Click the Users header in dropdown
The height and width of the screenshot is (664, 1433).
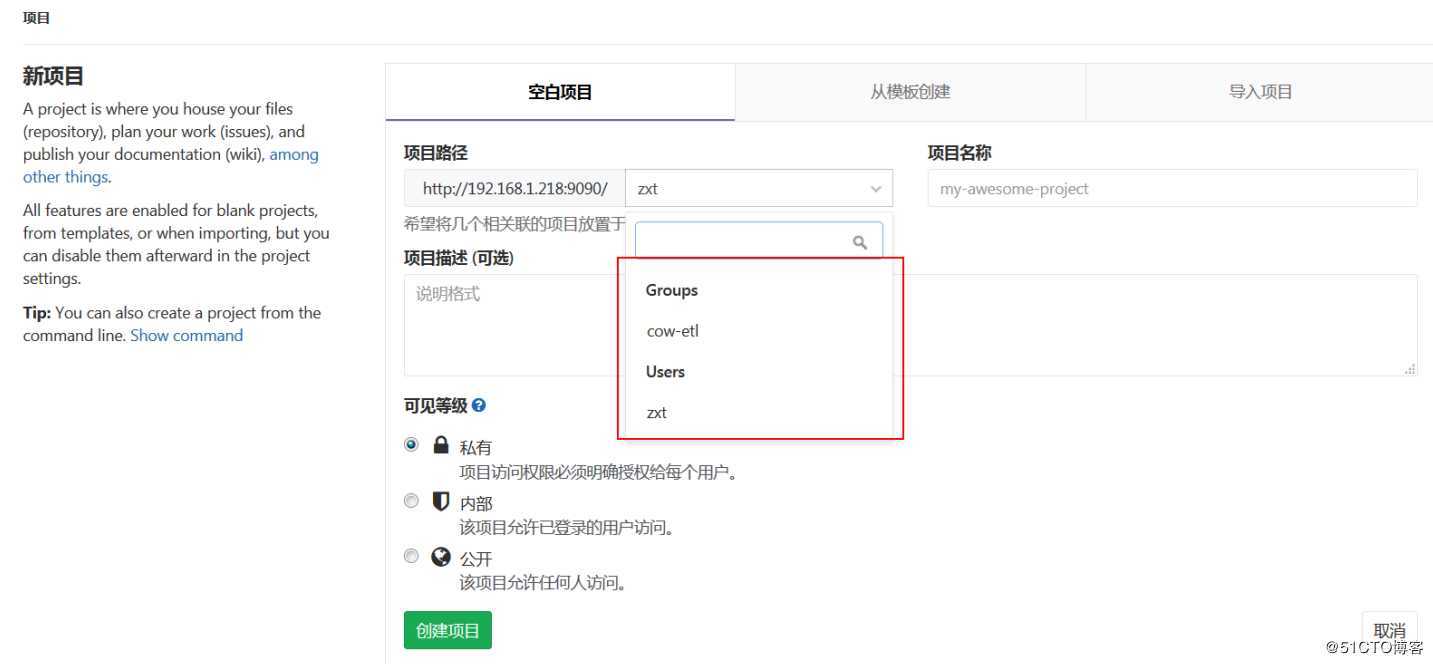point(665,371)
